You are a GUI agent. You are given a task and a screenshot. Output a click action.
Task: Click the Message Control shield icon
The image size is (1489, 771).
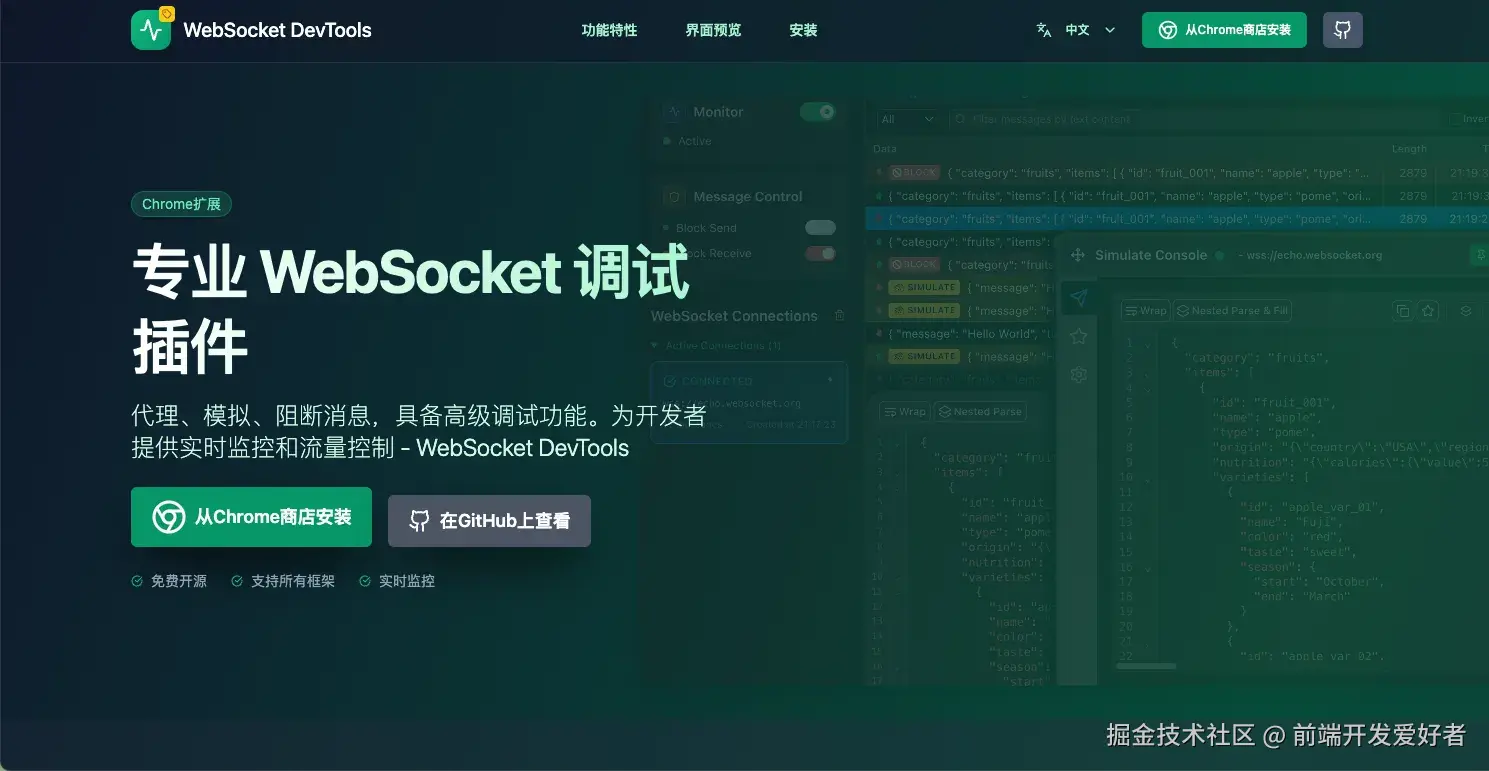[x=674, y=197]
